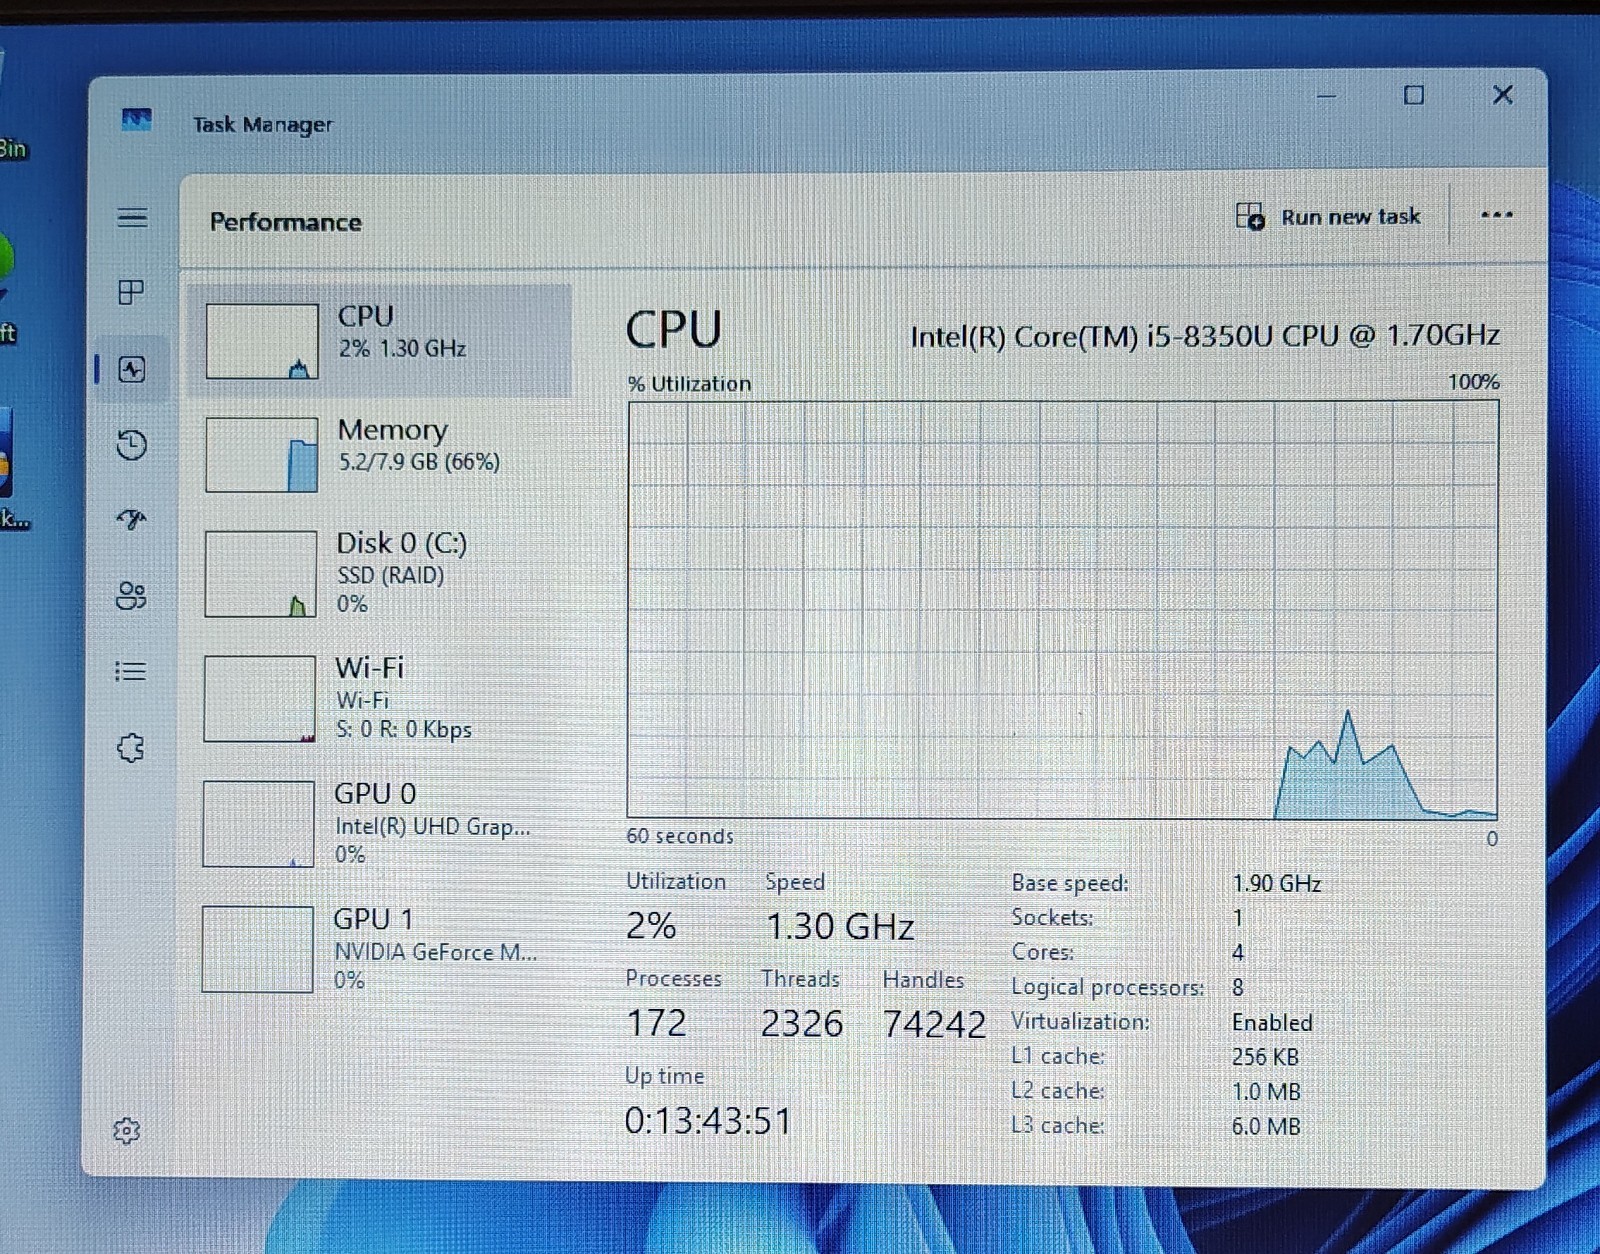The width and height of the screenshot is (1600, 1254).
Task: Click the 74242 handles value
Action: coord(934,1024)
